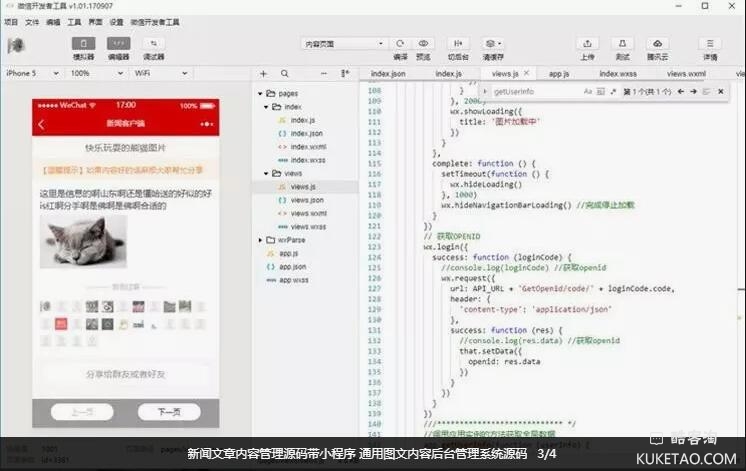The width and height of the screenshot is (746, 471).
Task: Open index.wxss in the file tree
Action: tap(308, 160)
